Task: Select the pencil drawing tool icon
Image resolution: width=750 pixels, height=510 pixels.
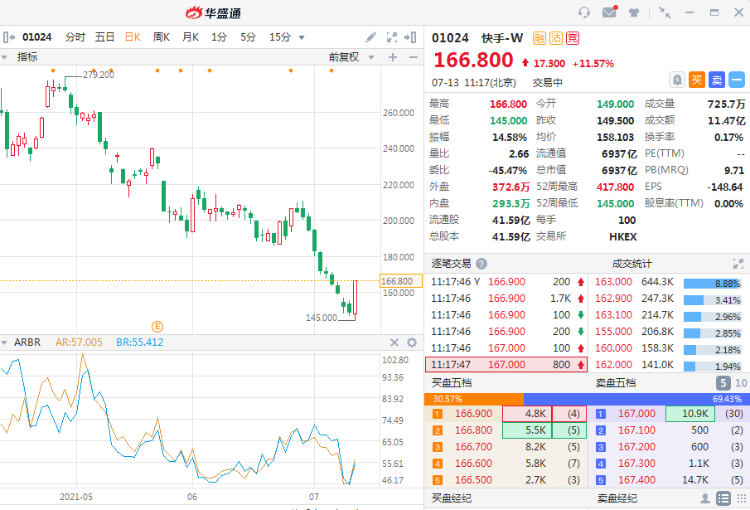Action: point(371,37)
